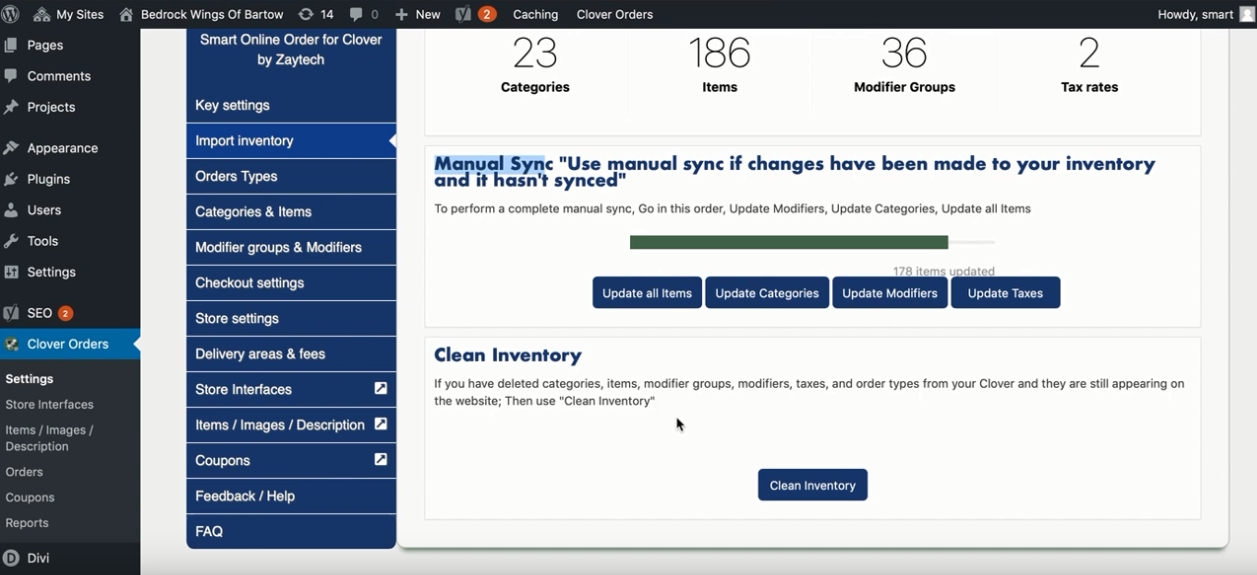Open Store Interfaces in plugin menu
Image resolution: width=1257 pixels, height=575 pixels.
[291, 389]
